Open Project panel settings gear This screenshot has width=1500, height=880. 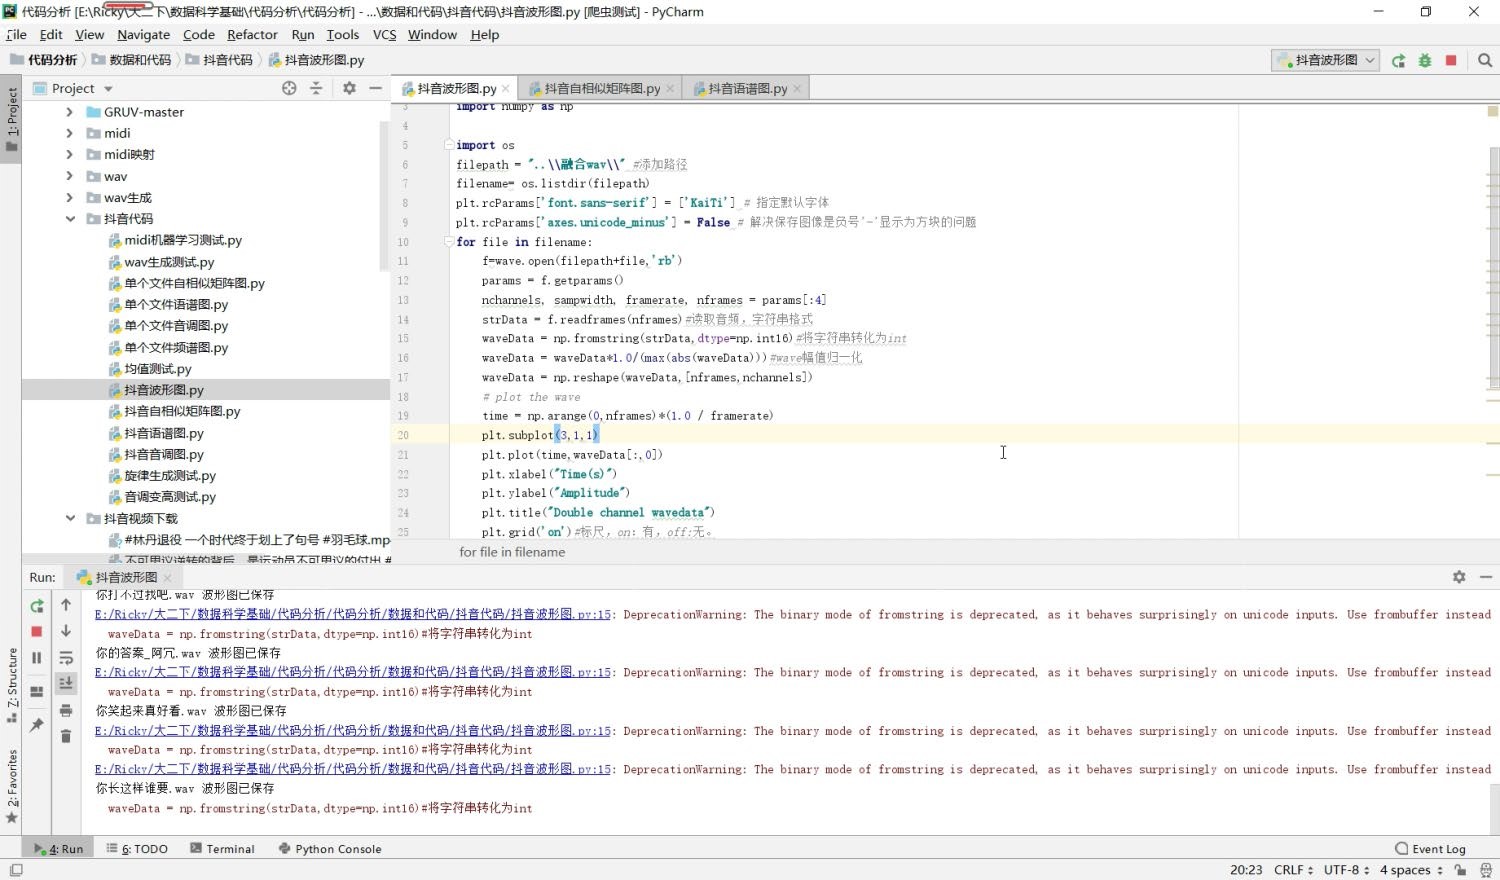click(x=349, y=88)
